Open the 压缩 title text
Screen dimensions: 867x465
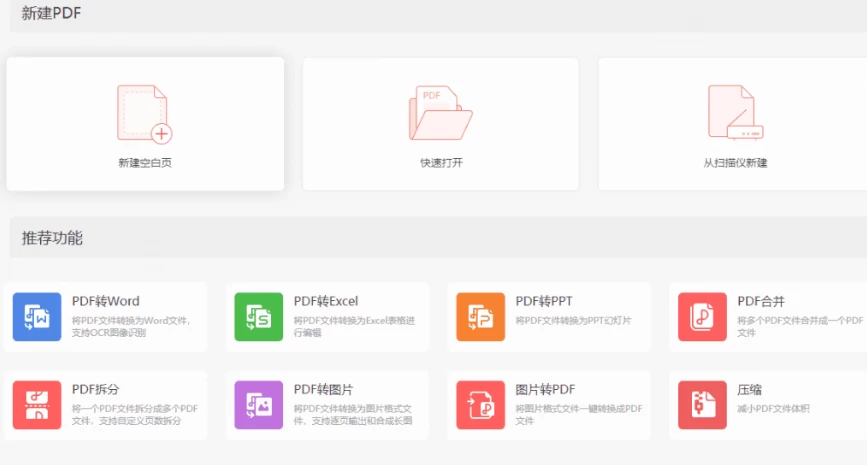point(749,389)
